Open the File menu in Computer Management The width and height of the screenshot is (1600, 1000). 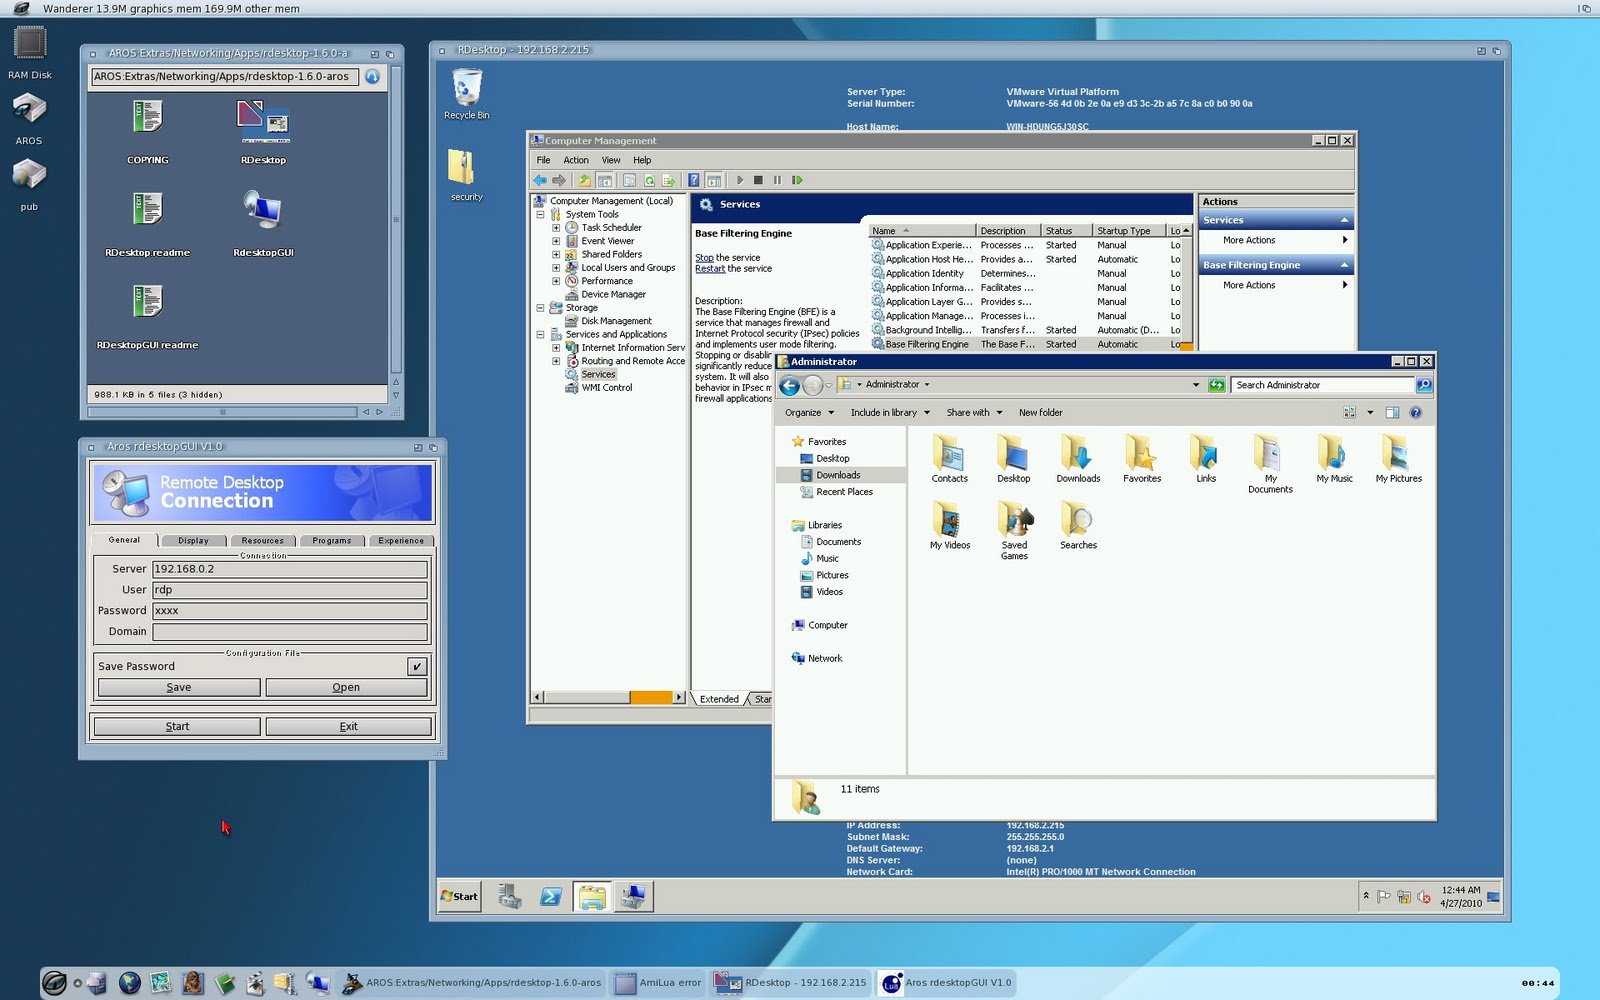(543, 160)
